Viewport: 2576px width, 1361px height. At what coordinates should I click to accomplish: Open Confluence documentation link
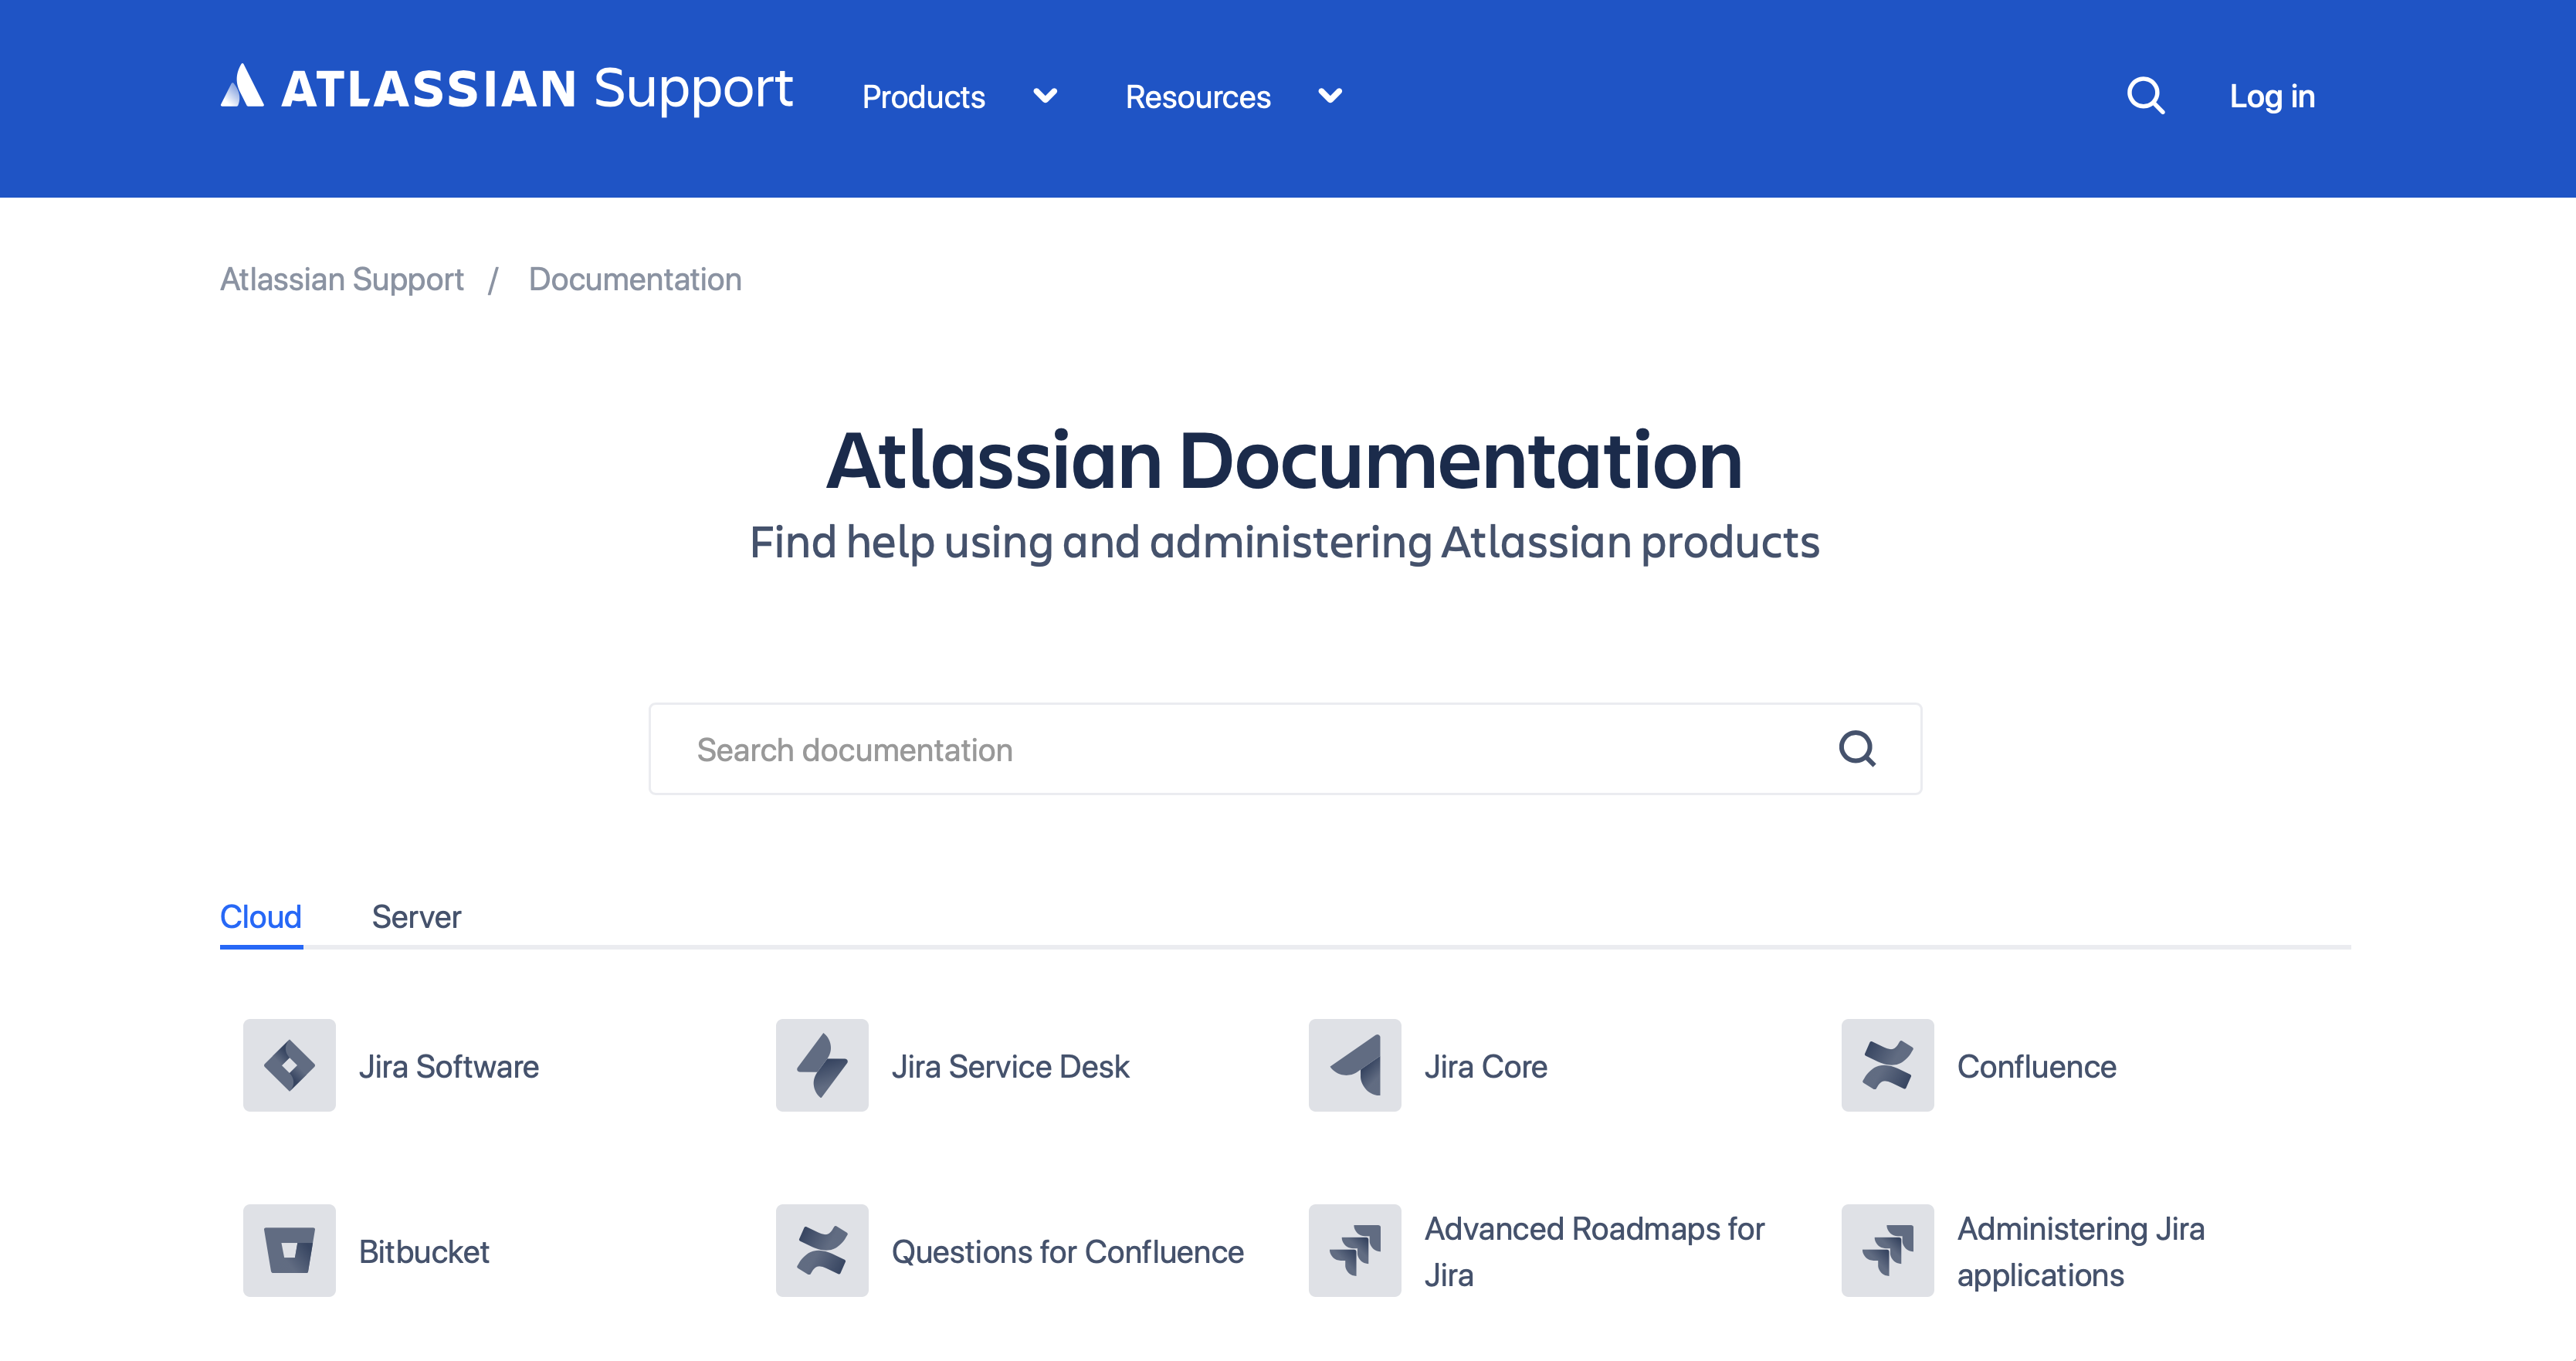2037,1067
